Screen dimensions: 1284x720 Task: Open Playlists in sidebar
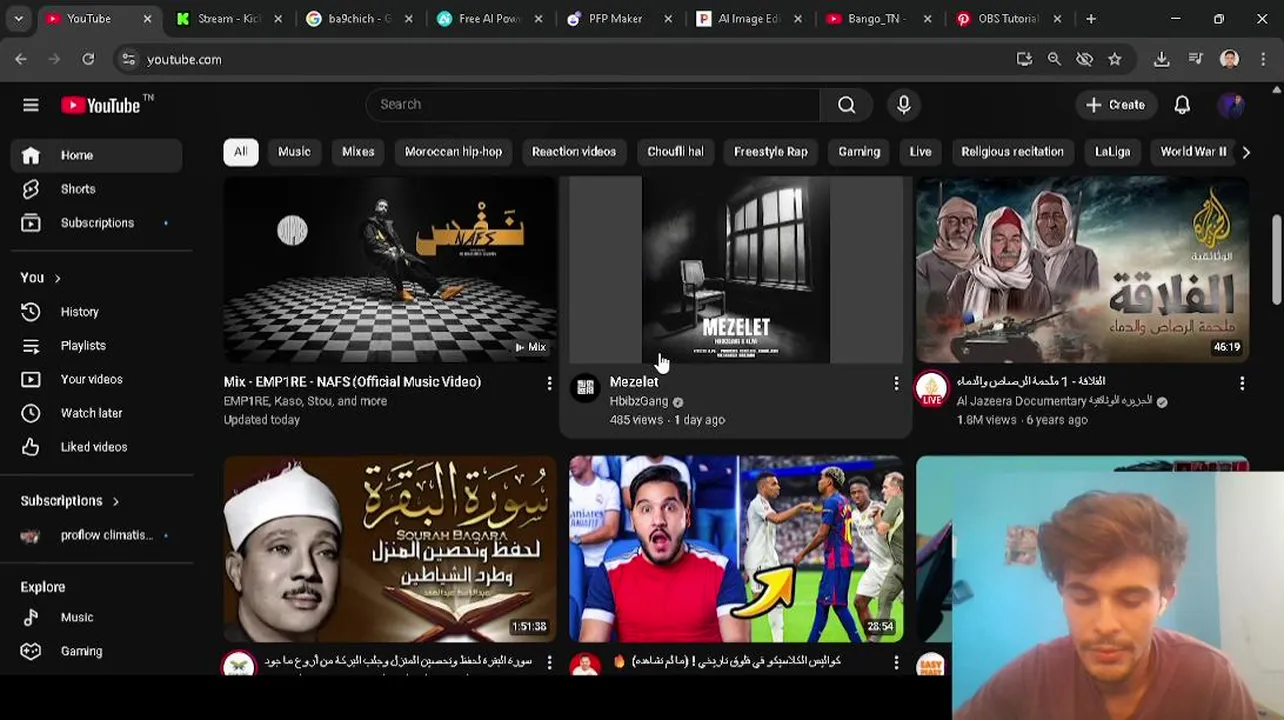tap(97, 346)
